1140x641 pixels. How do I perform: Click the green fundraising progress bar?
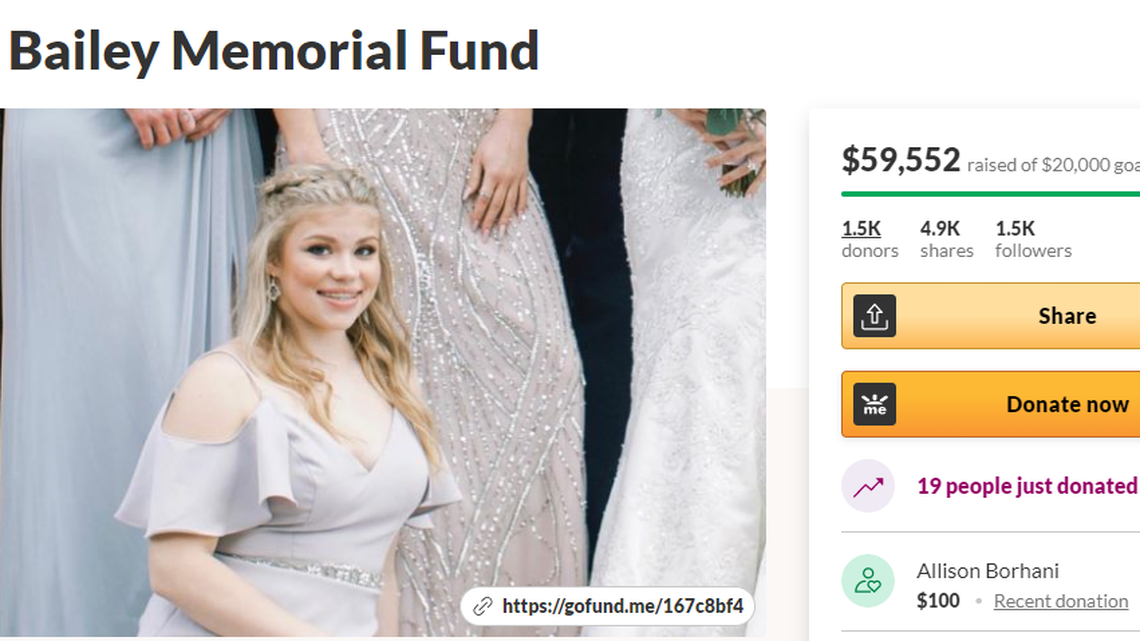pyautogui.click(x=990, y=194)
